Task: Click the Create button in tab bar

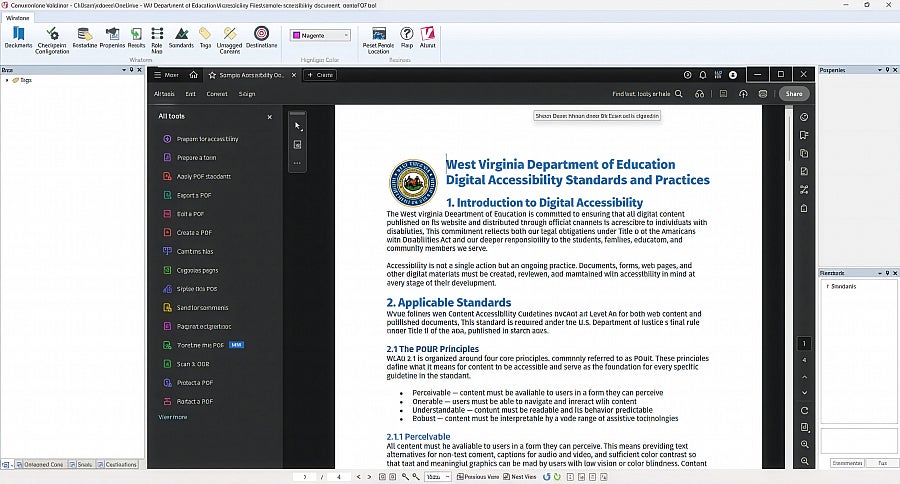Action: pyautogui.click(x=320, y=75)
